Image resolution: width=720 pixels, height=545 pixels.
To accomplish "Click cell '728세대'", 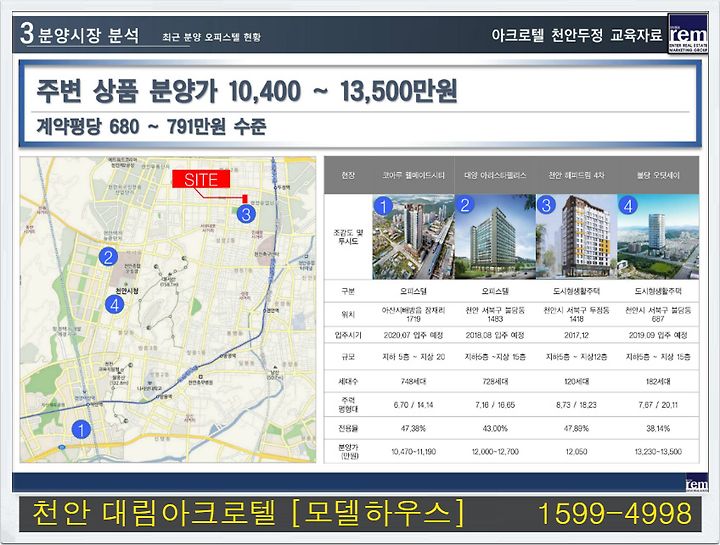I will click(495, 381).
